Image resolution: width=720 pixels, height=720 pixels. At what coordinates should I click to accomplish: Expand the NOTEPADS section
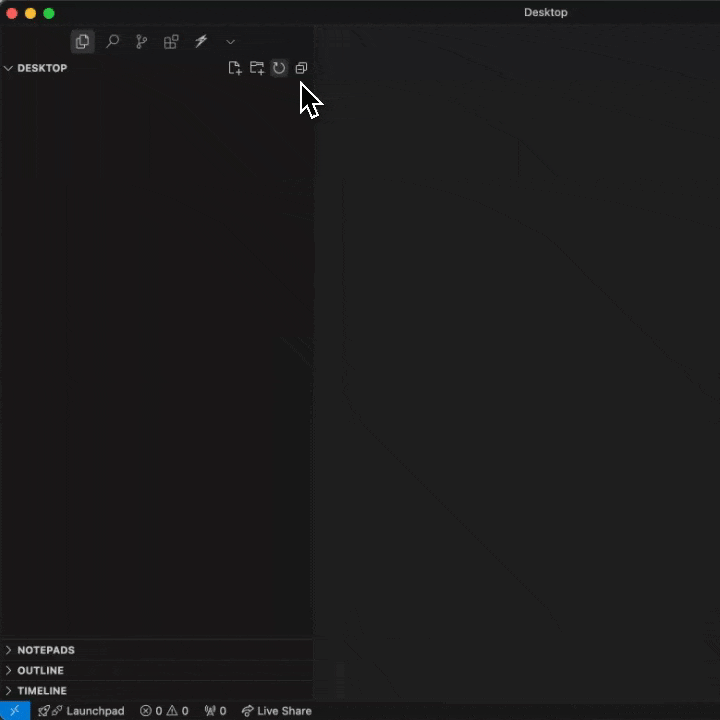(x=158, y=650)
